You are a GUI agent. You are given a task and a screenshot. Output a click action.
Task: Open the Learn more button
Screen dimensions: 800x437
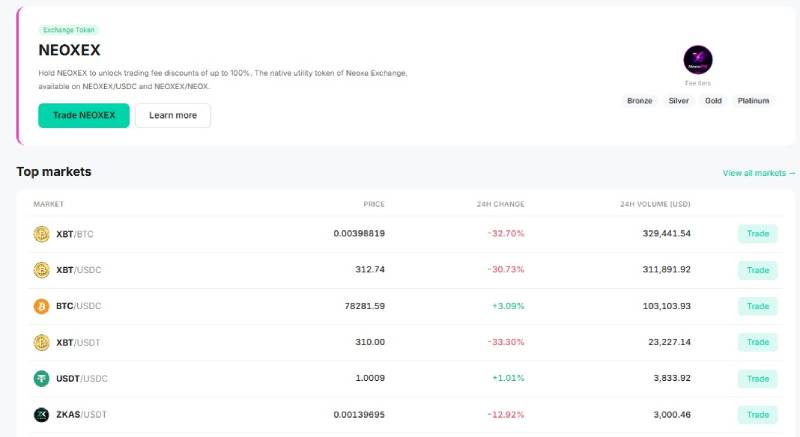coord(173,115)
